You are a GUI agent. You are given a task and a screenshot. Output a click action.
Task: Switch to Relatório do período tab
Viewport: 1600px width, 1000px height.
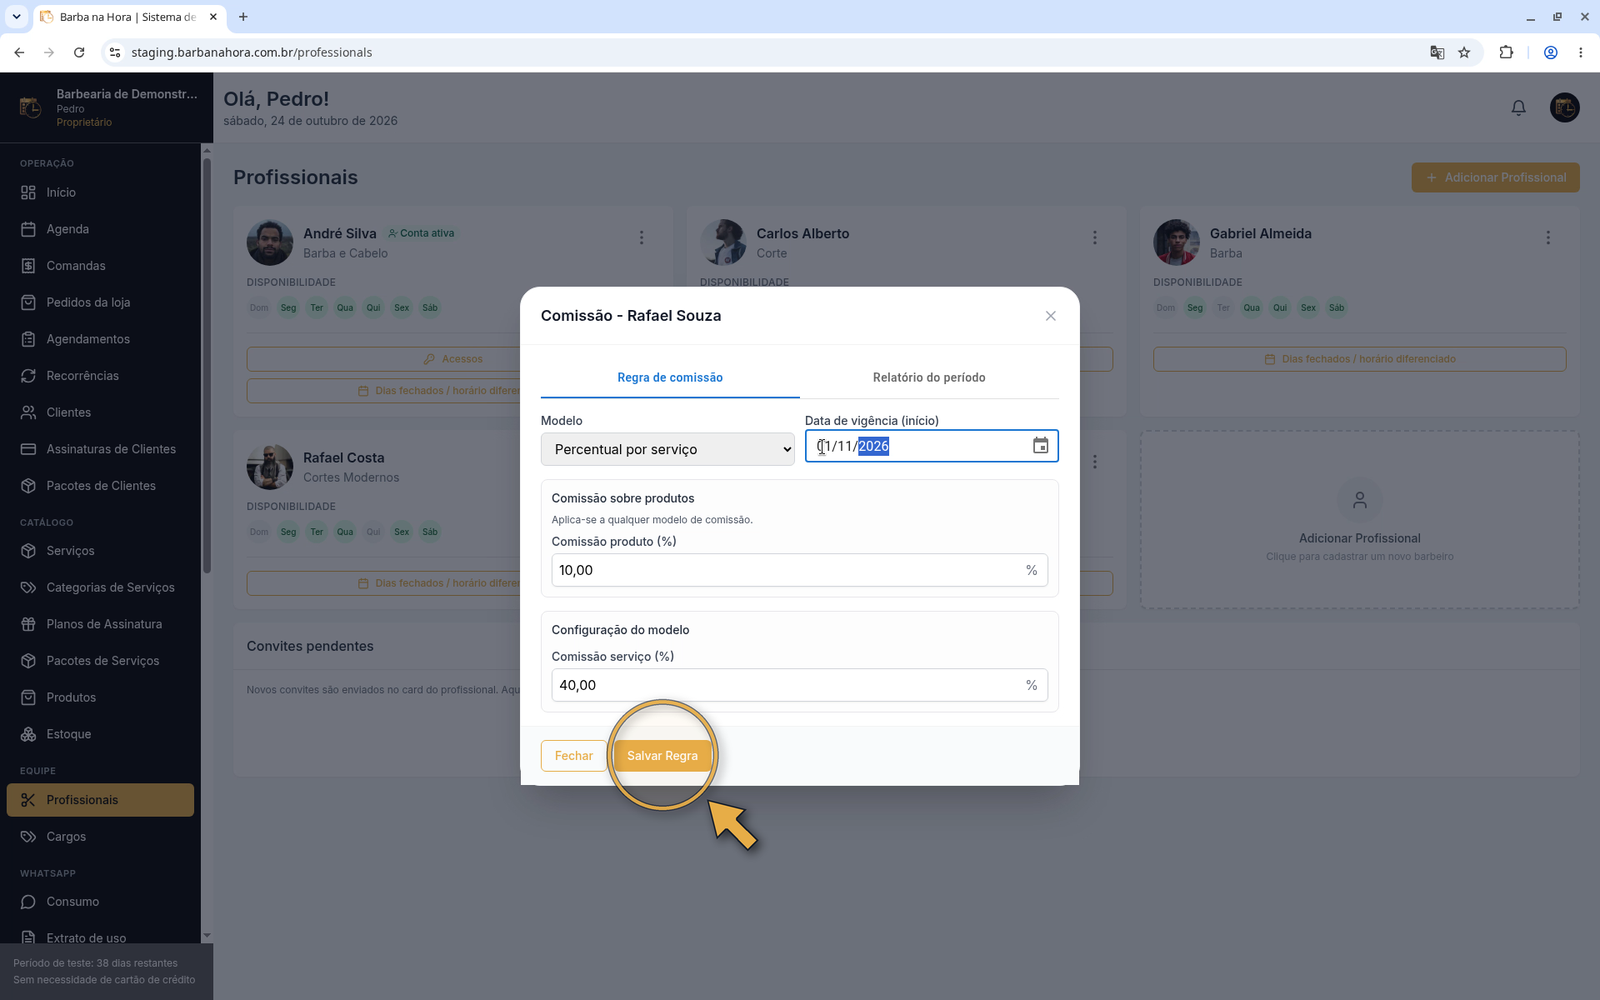[x=929, y=377]
